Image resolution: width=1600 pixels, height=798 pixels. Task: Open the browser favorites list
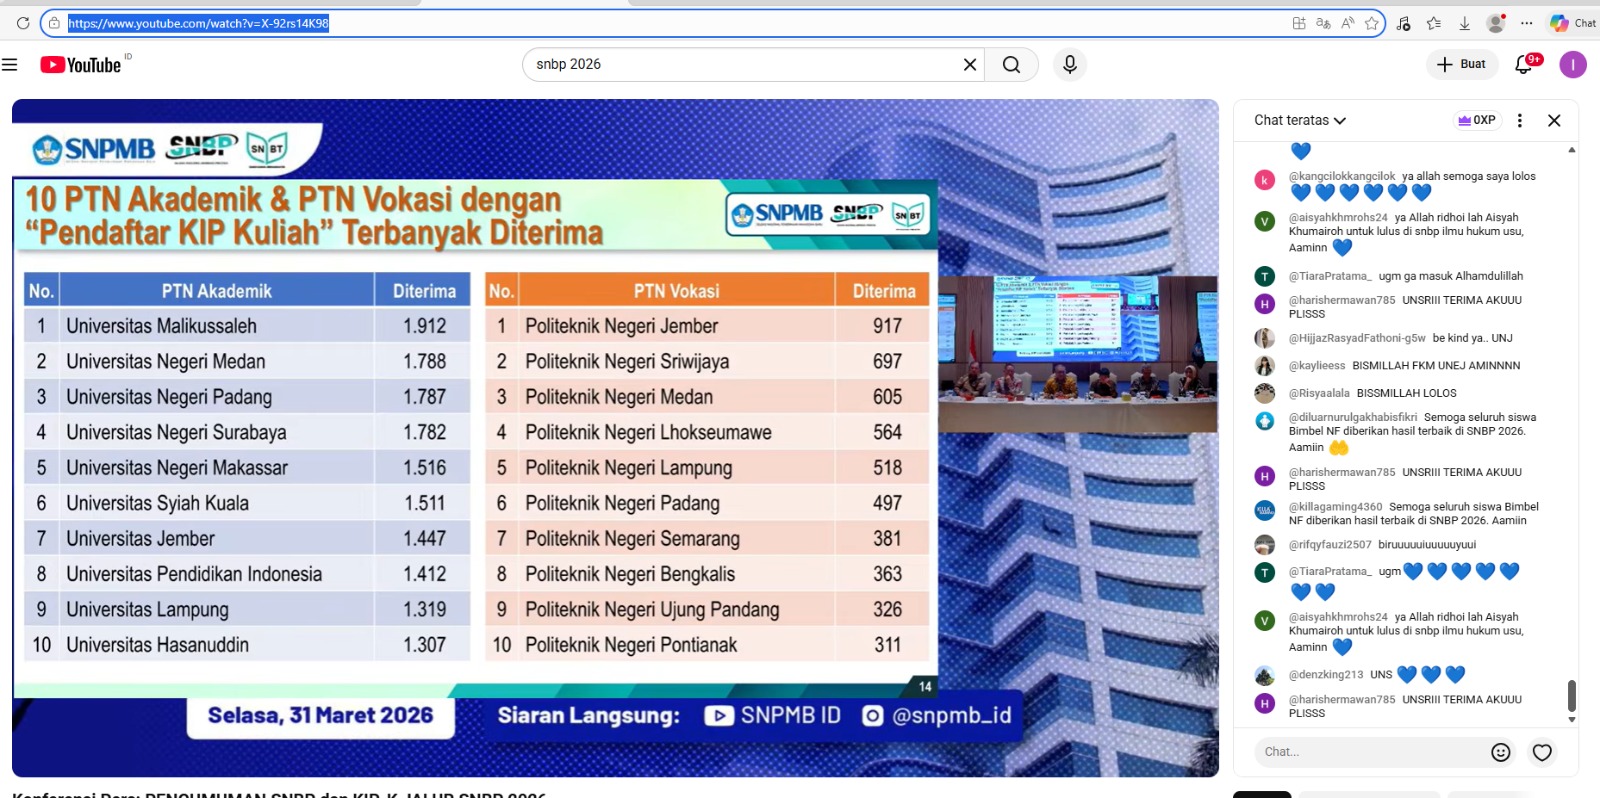(1433, 23)
